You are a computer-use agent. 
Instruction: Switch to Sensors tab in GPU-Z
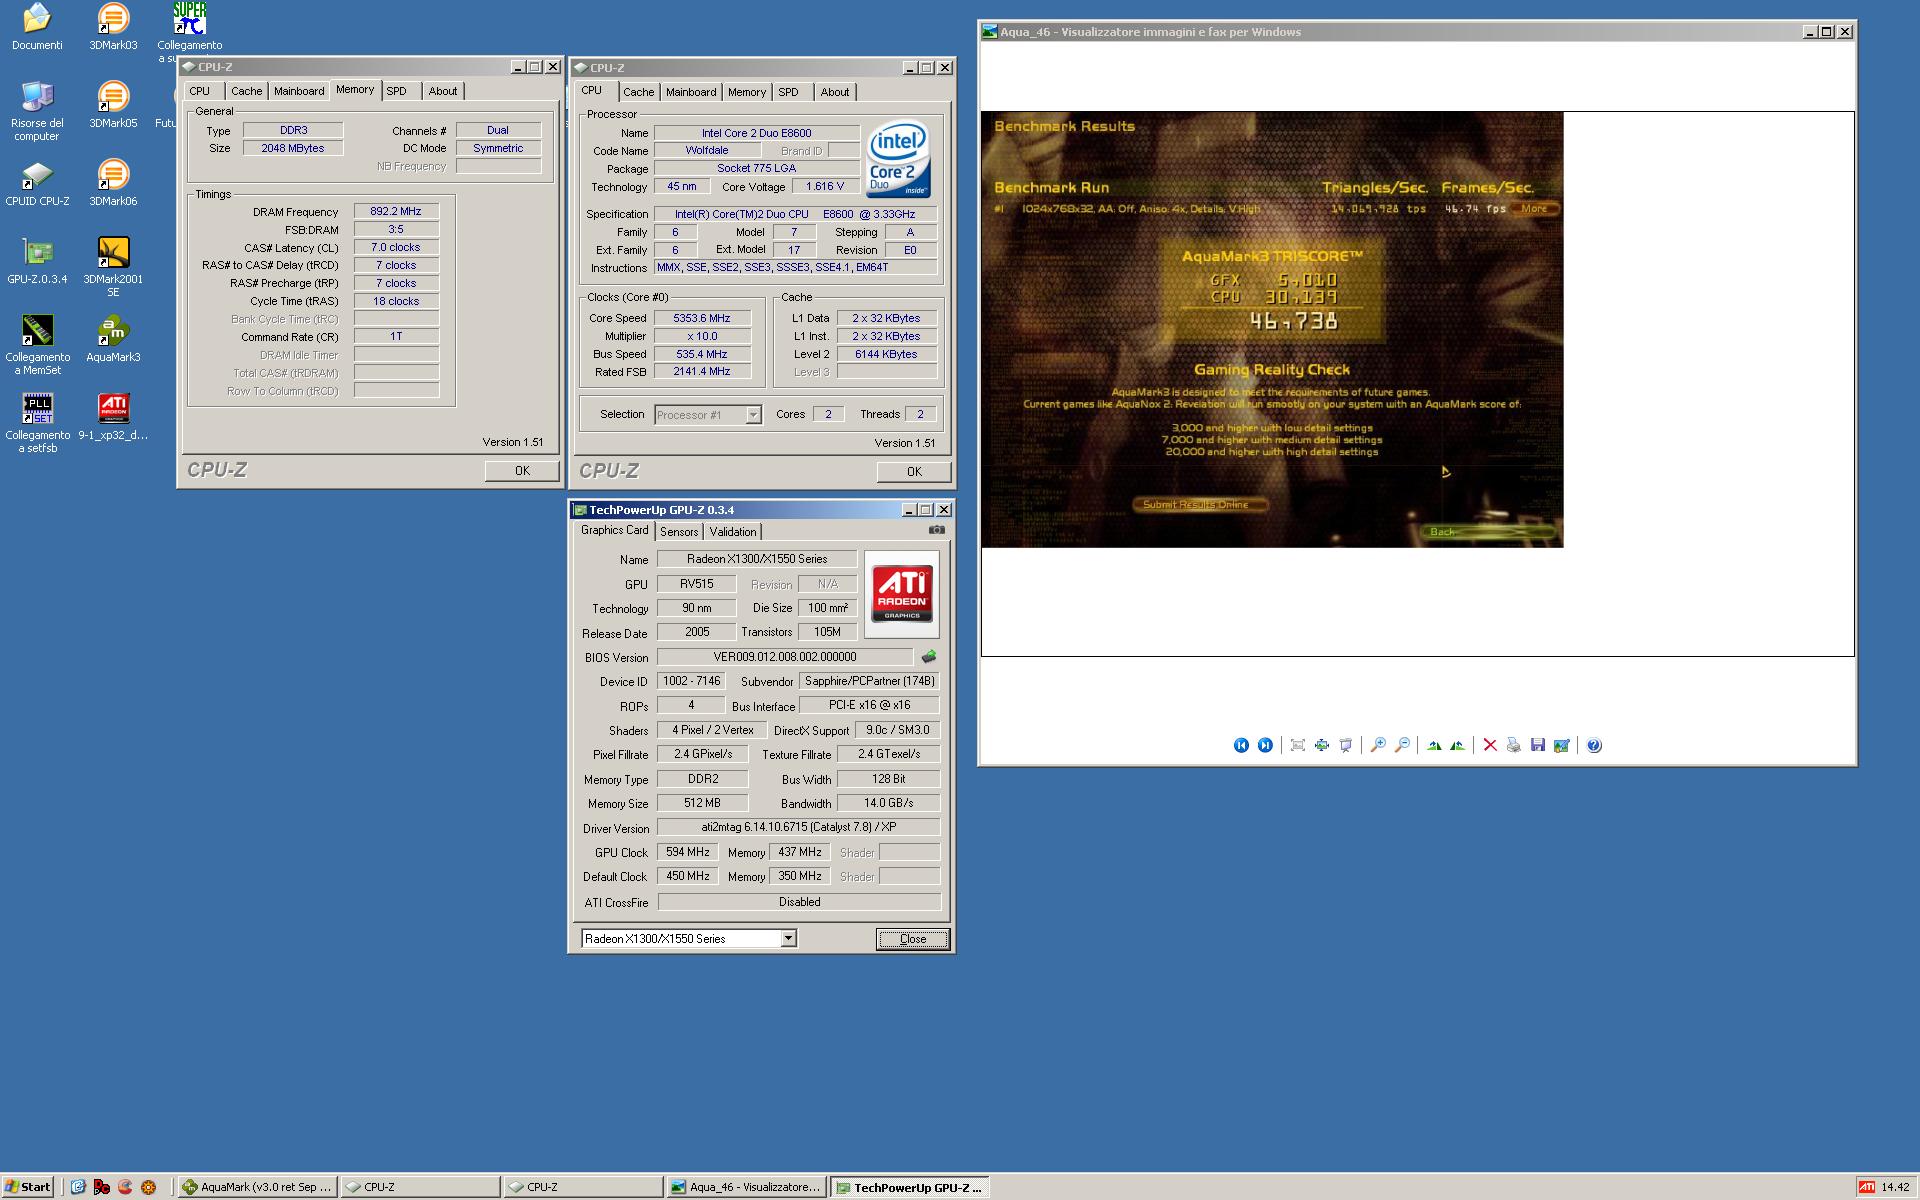679,532
